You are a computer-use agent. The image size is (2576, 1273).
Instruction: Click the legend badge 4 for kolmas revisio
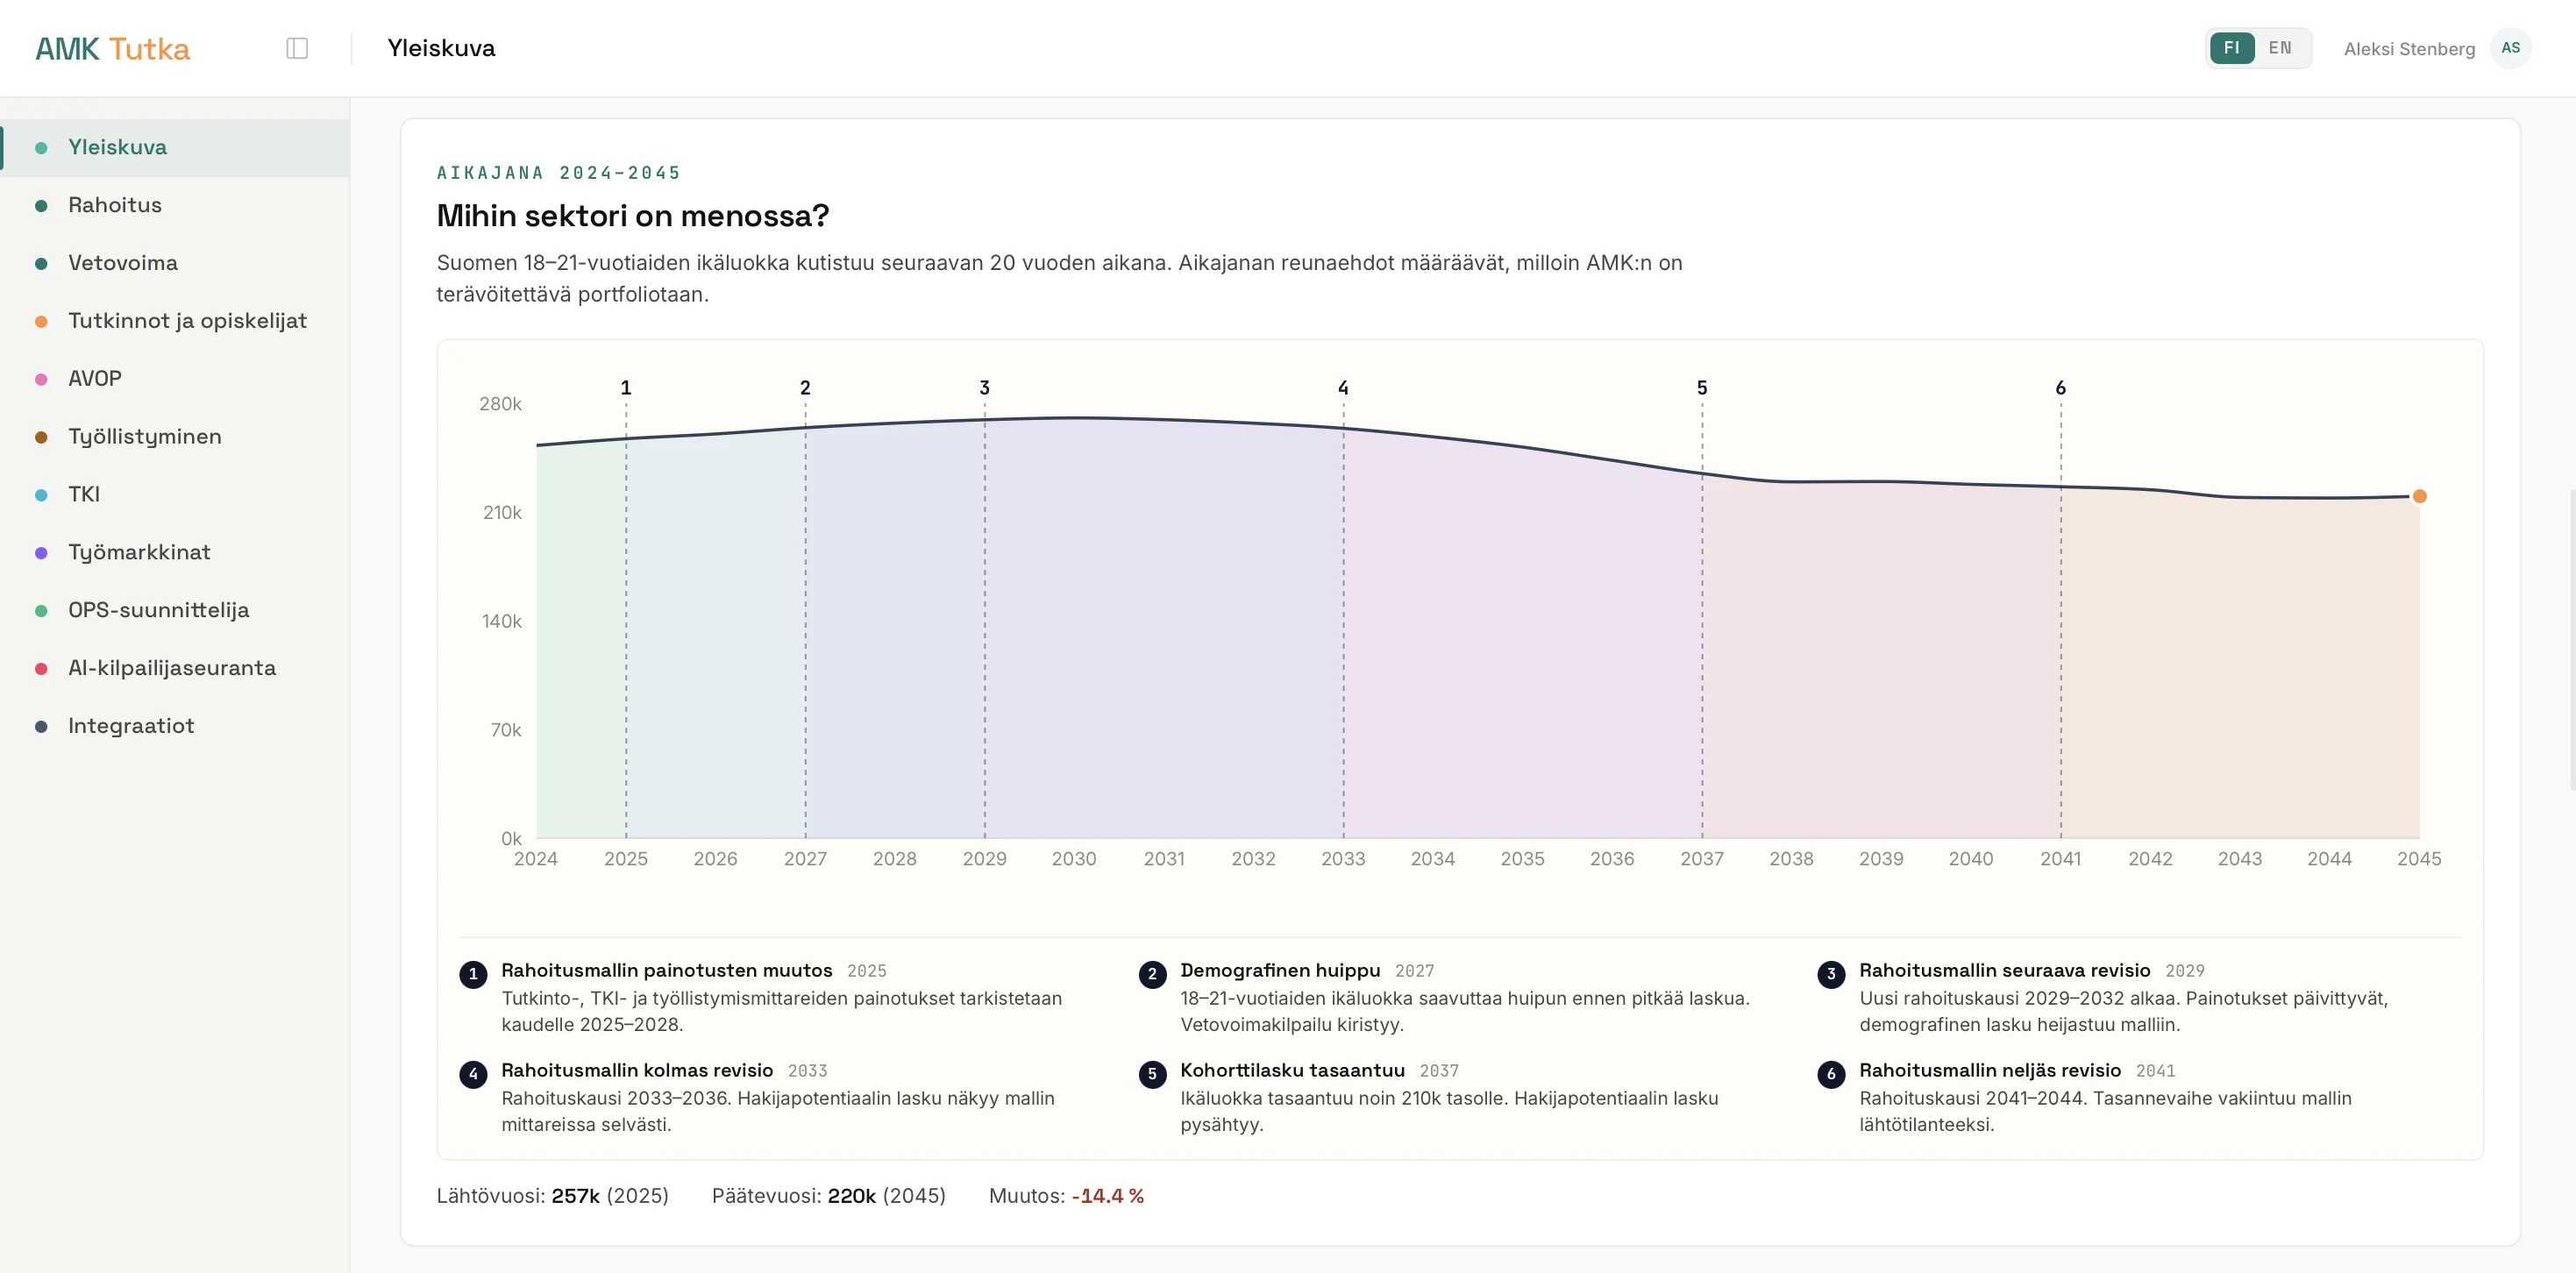(x=473, y=1073)
